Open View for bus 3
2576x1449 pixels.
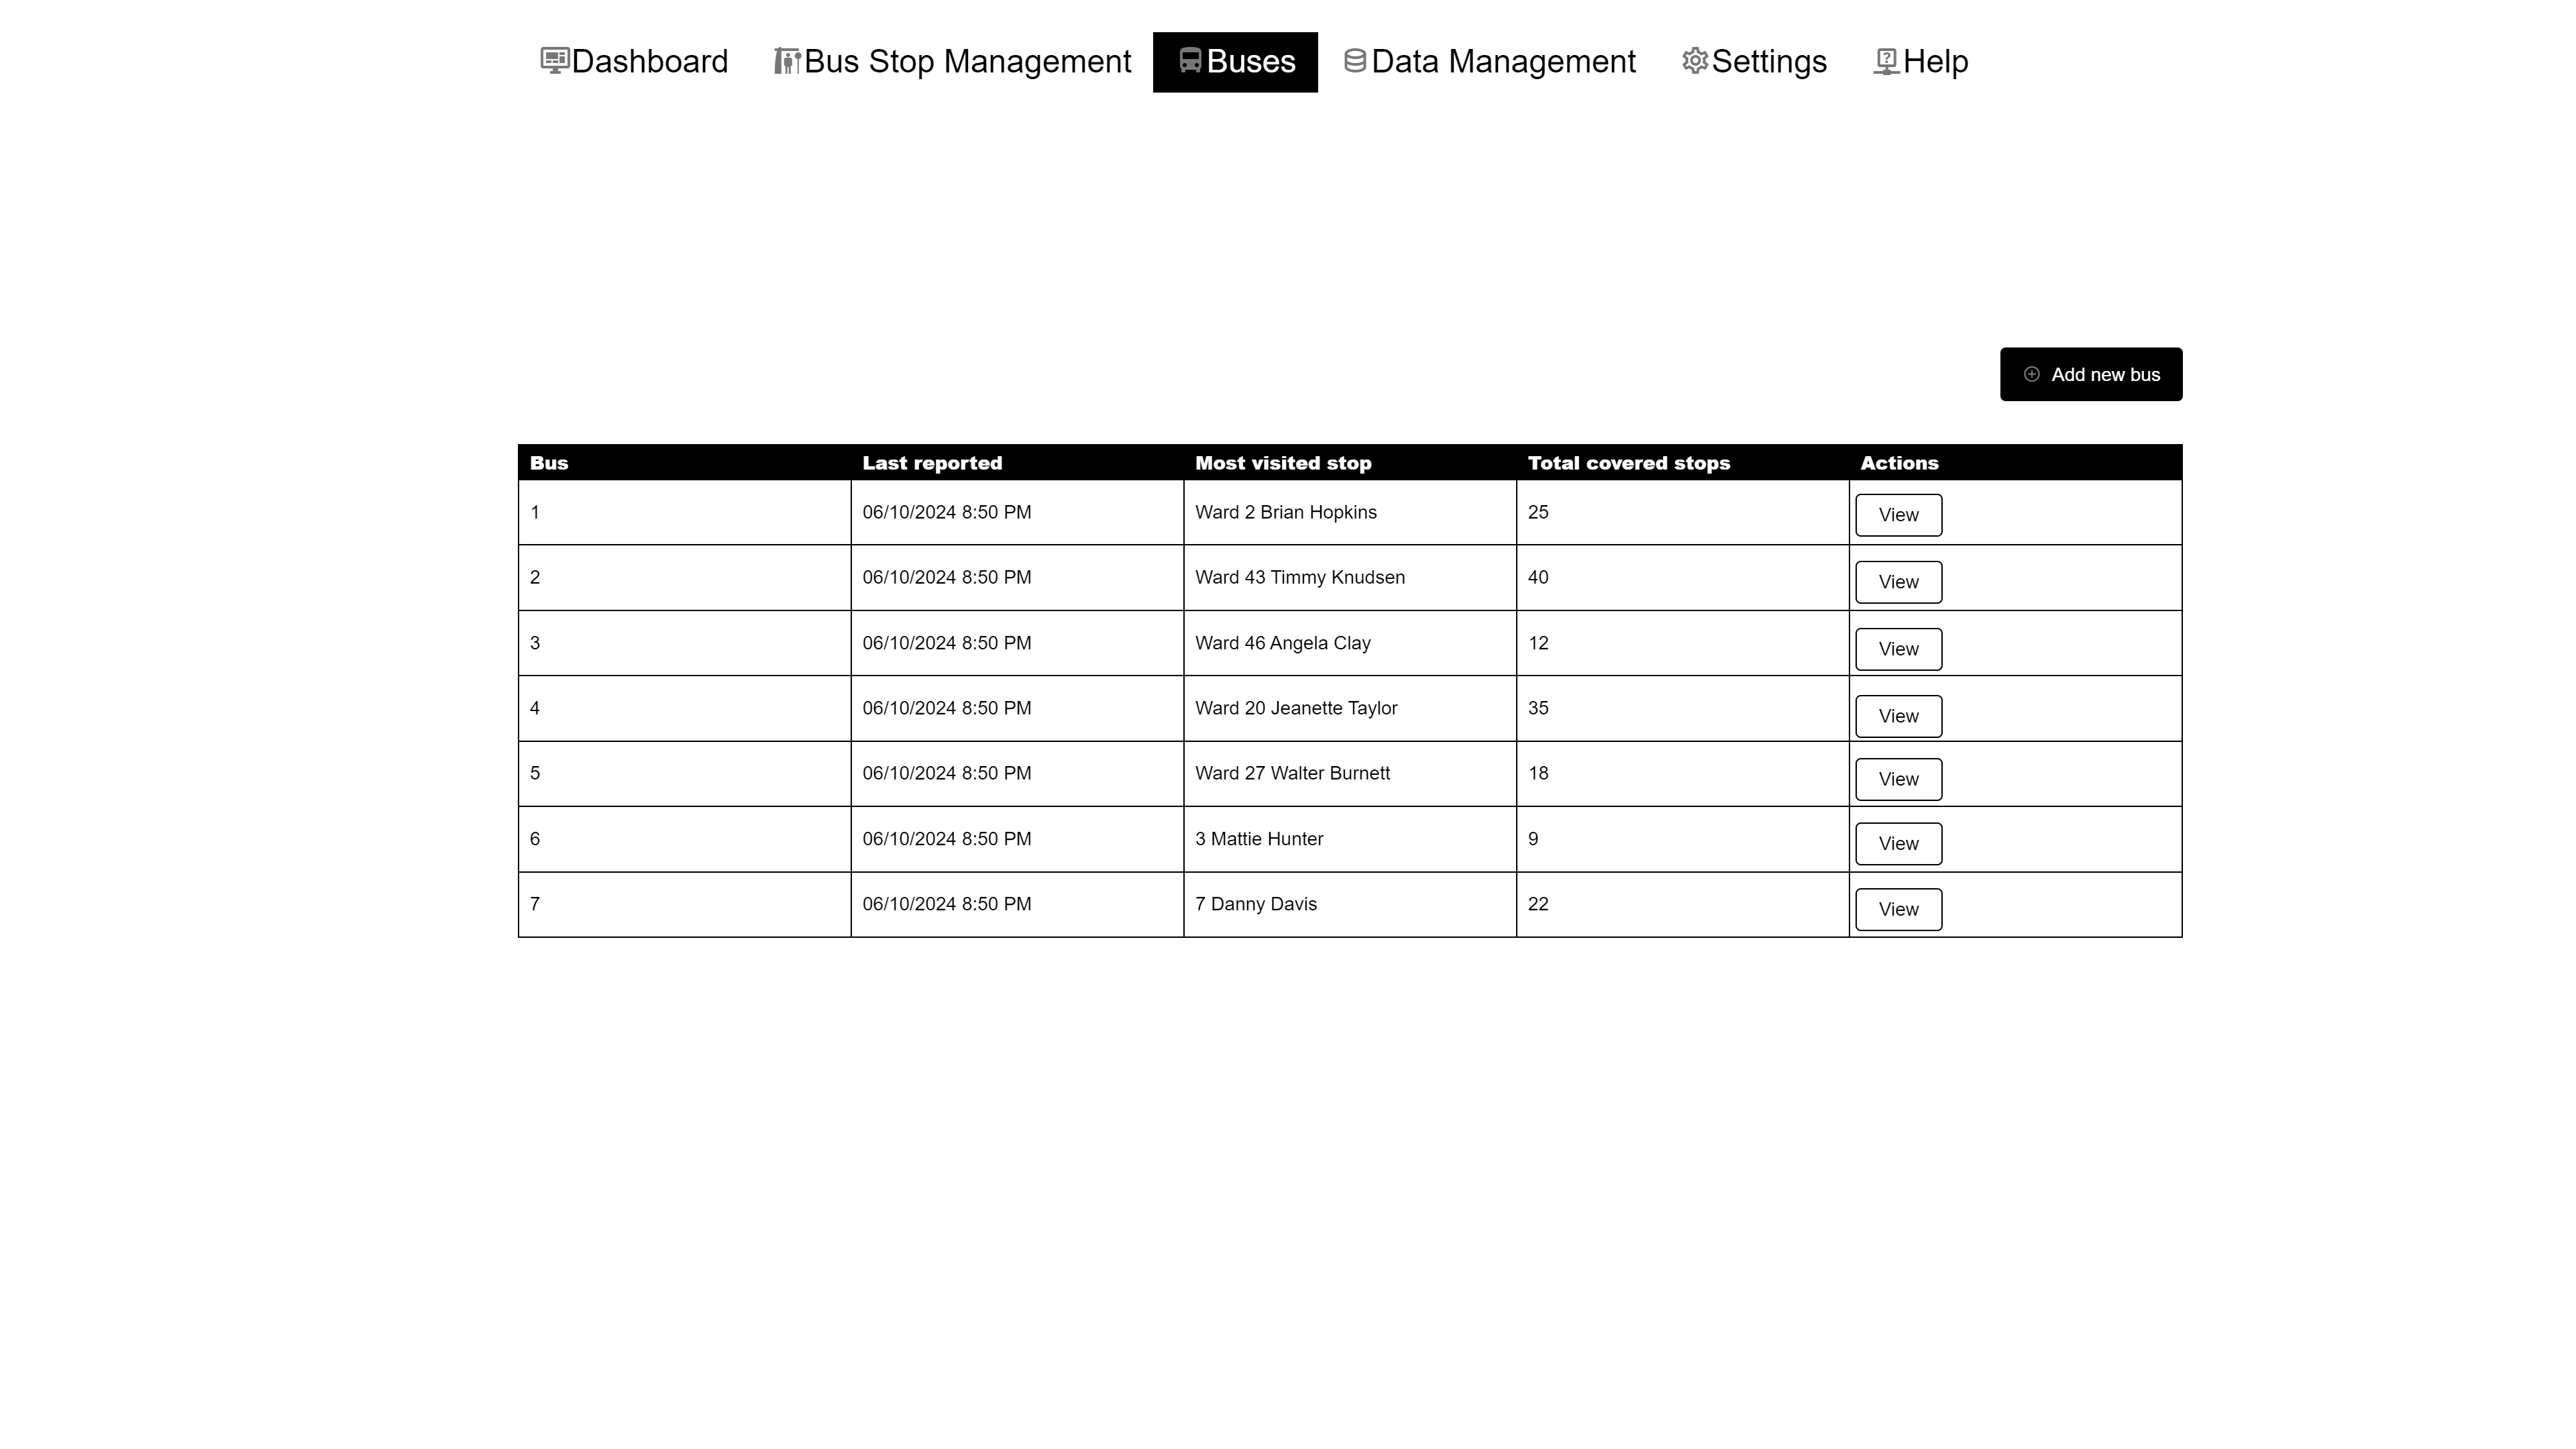(1898, 649)
